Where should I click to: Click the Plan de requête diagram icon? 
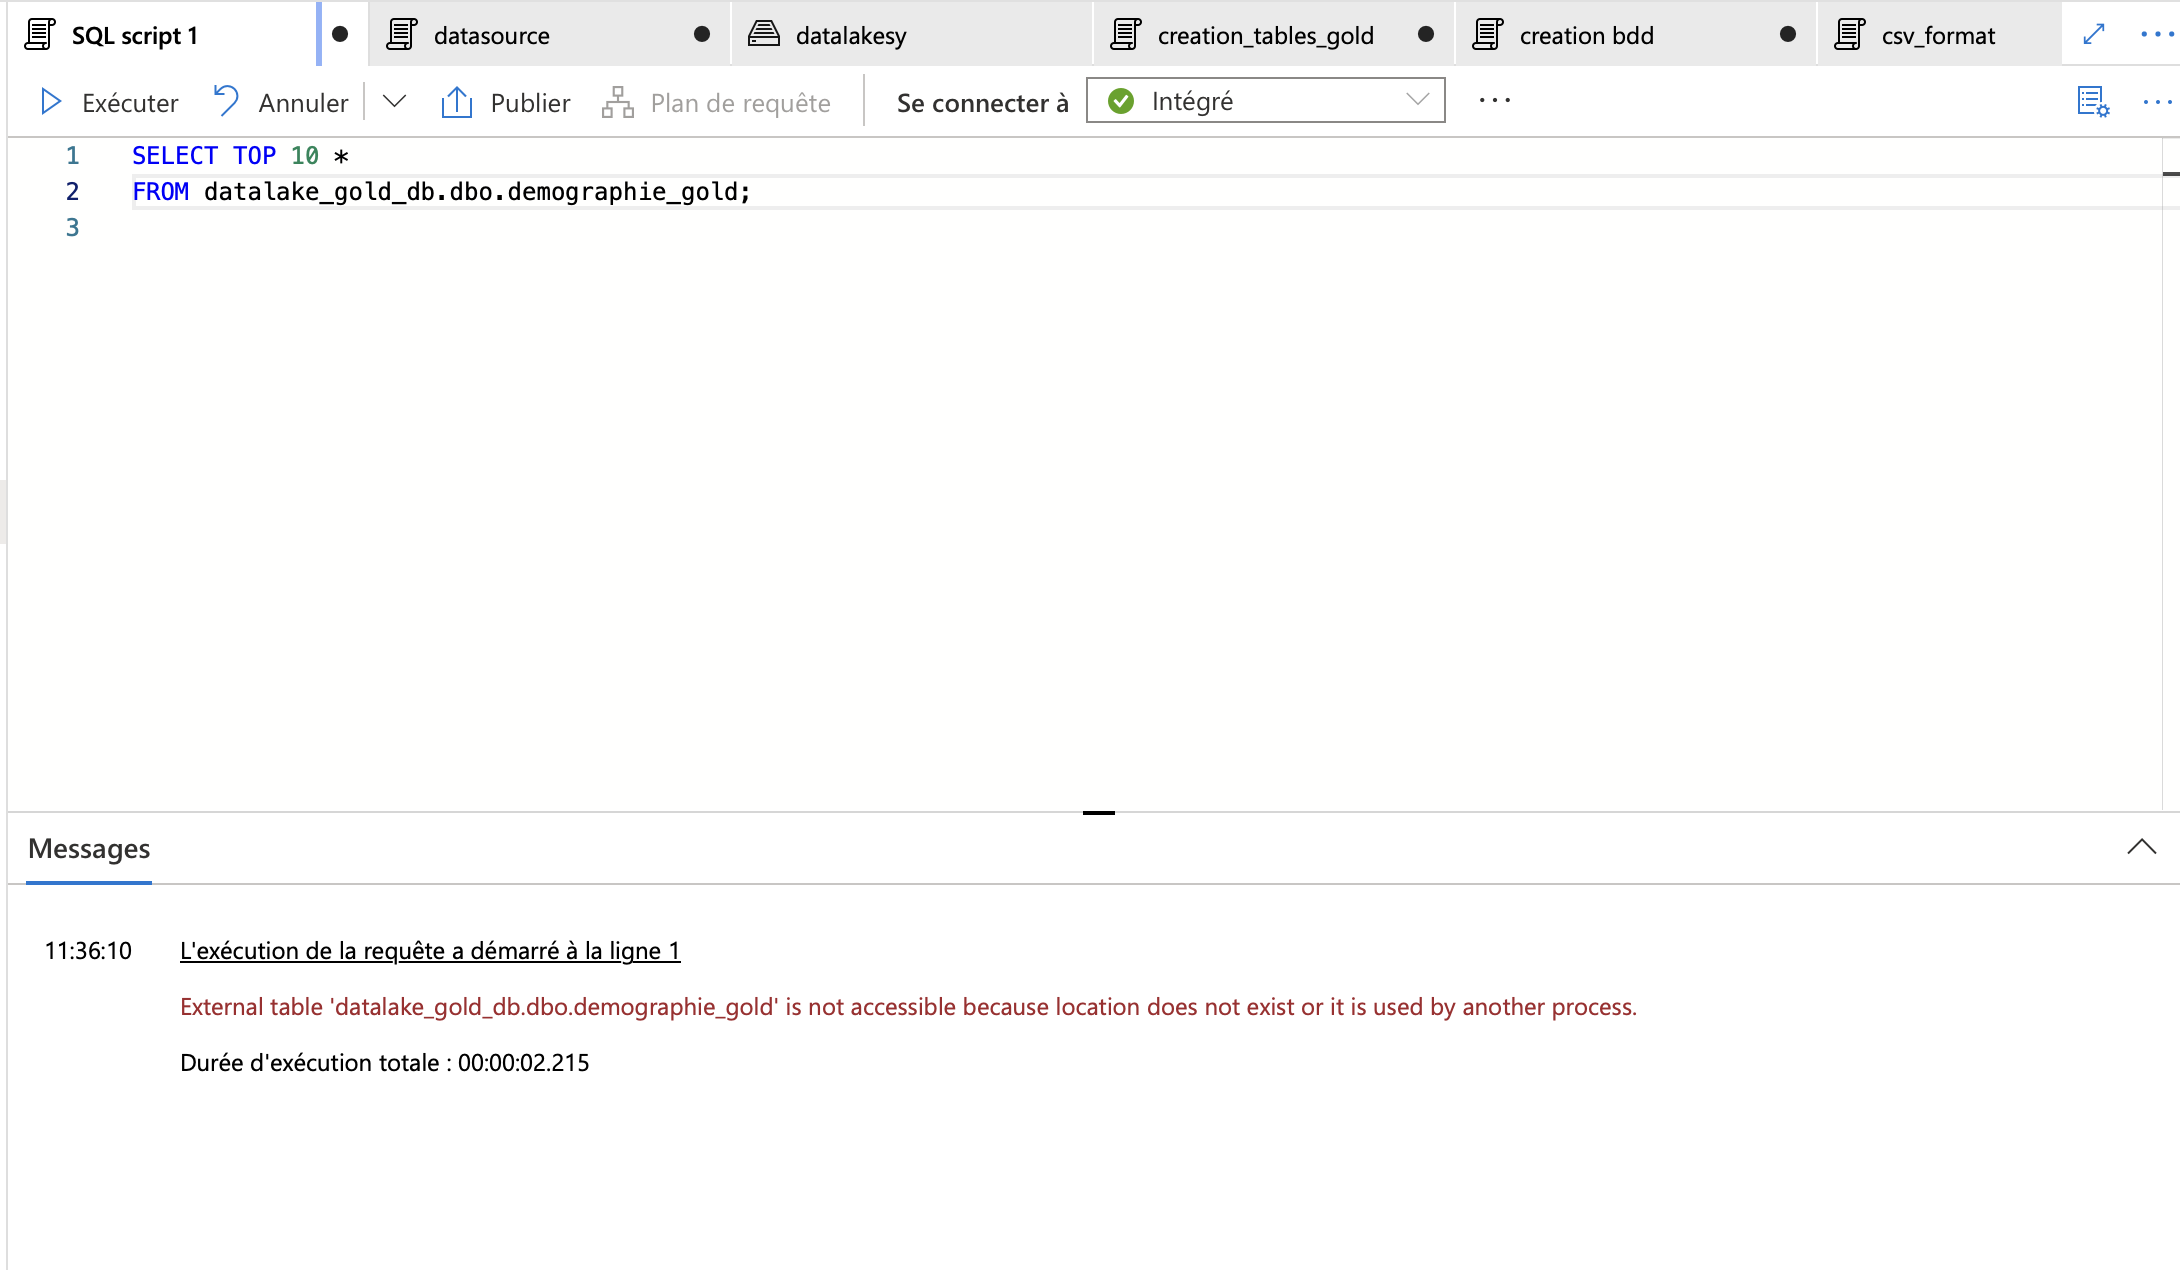tap(617, 102)
